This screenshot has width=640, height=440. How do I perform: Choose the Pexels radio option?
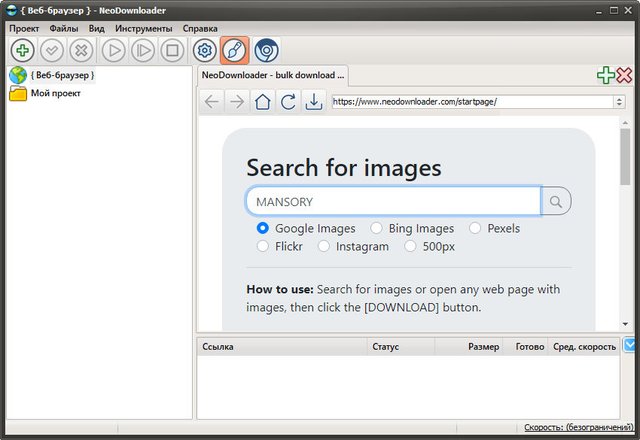pos(475,228)
